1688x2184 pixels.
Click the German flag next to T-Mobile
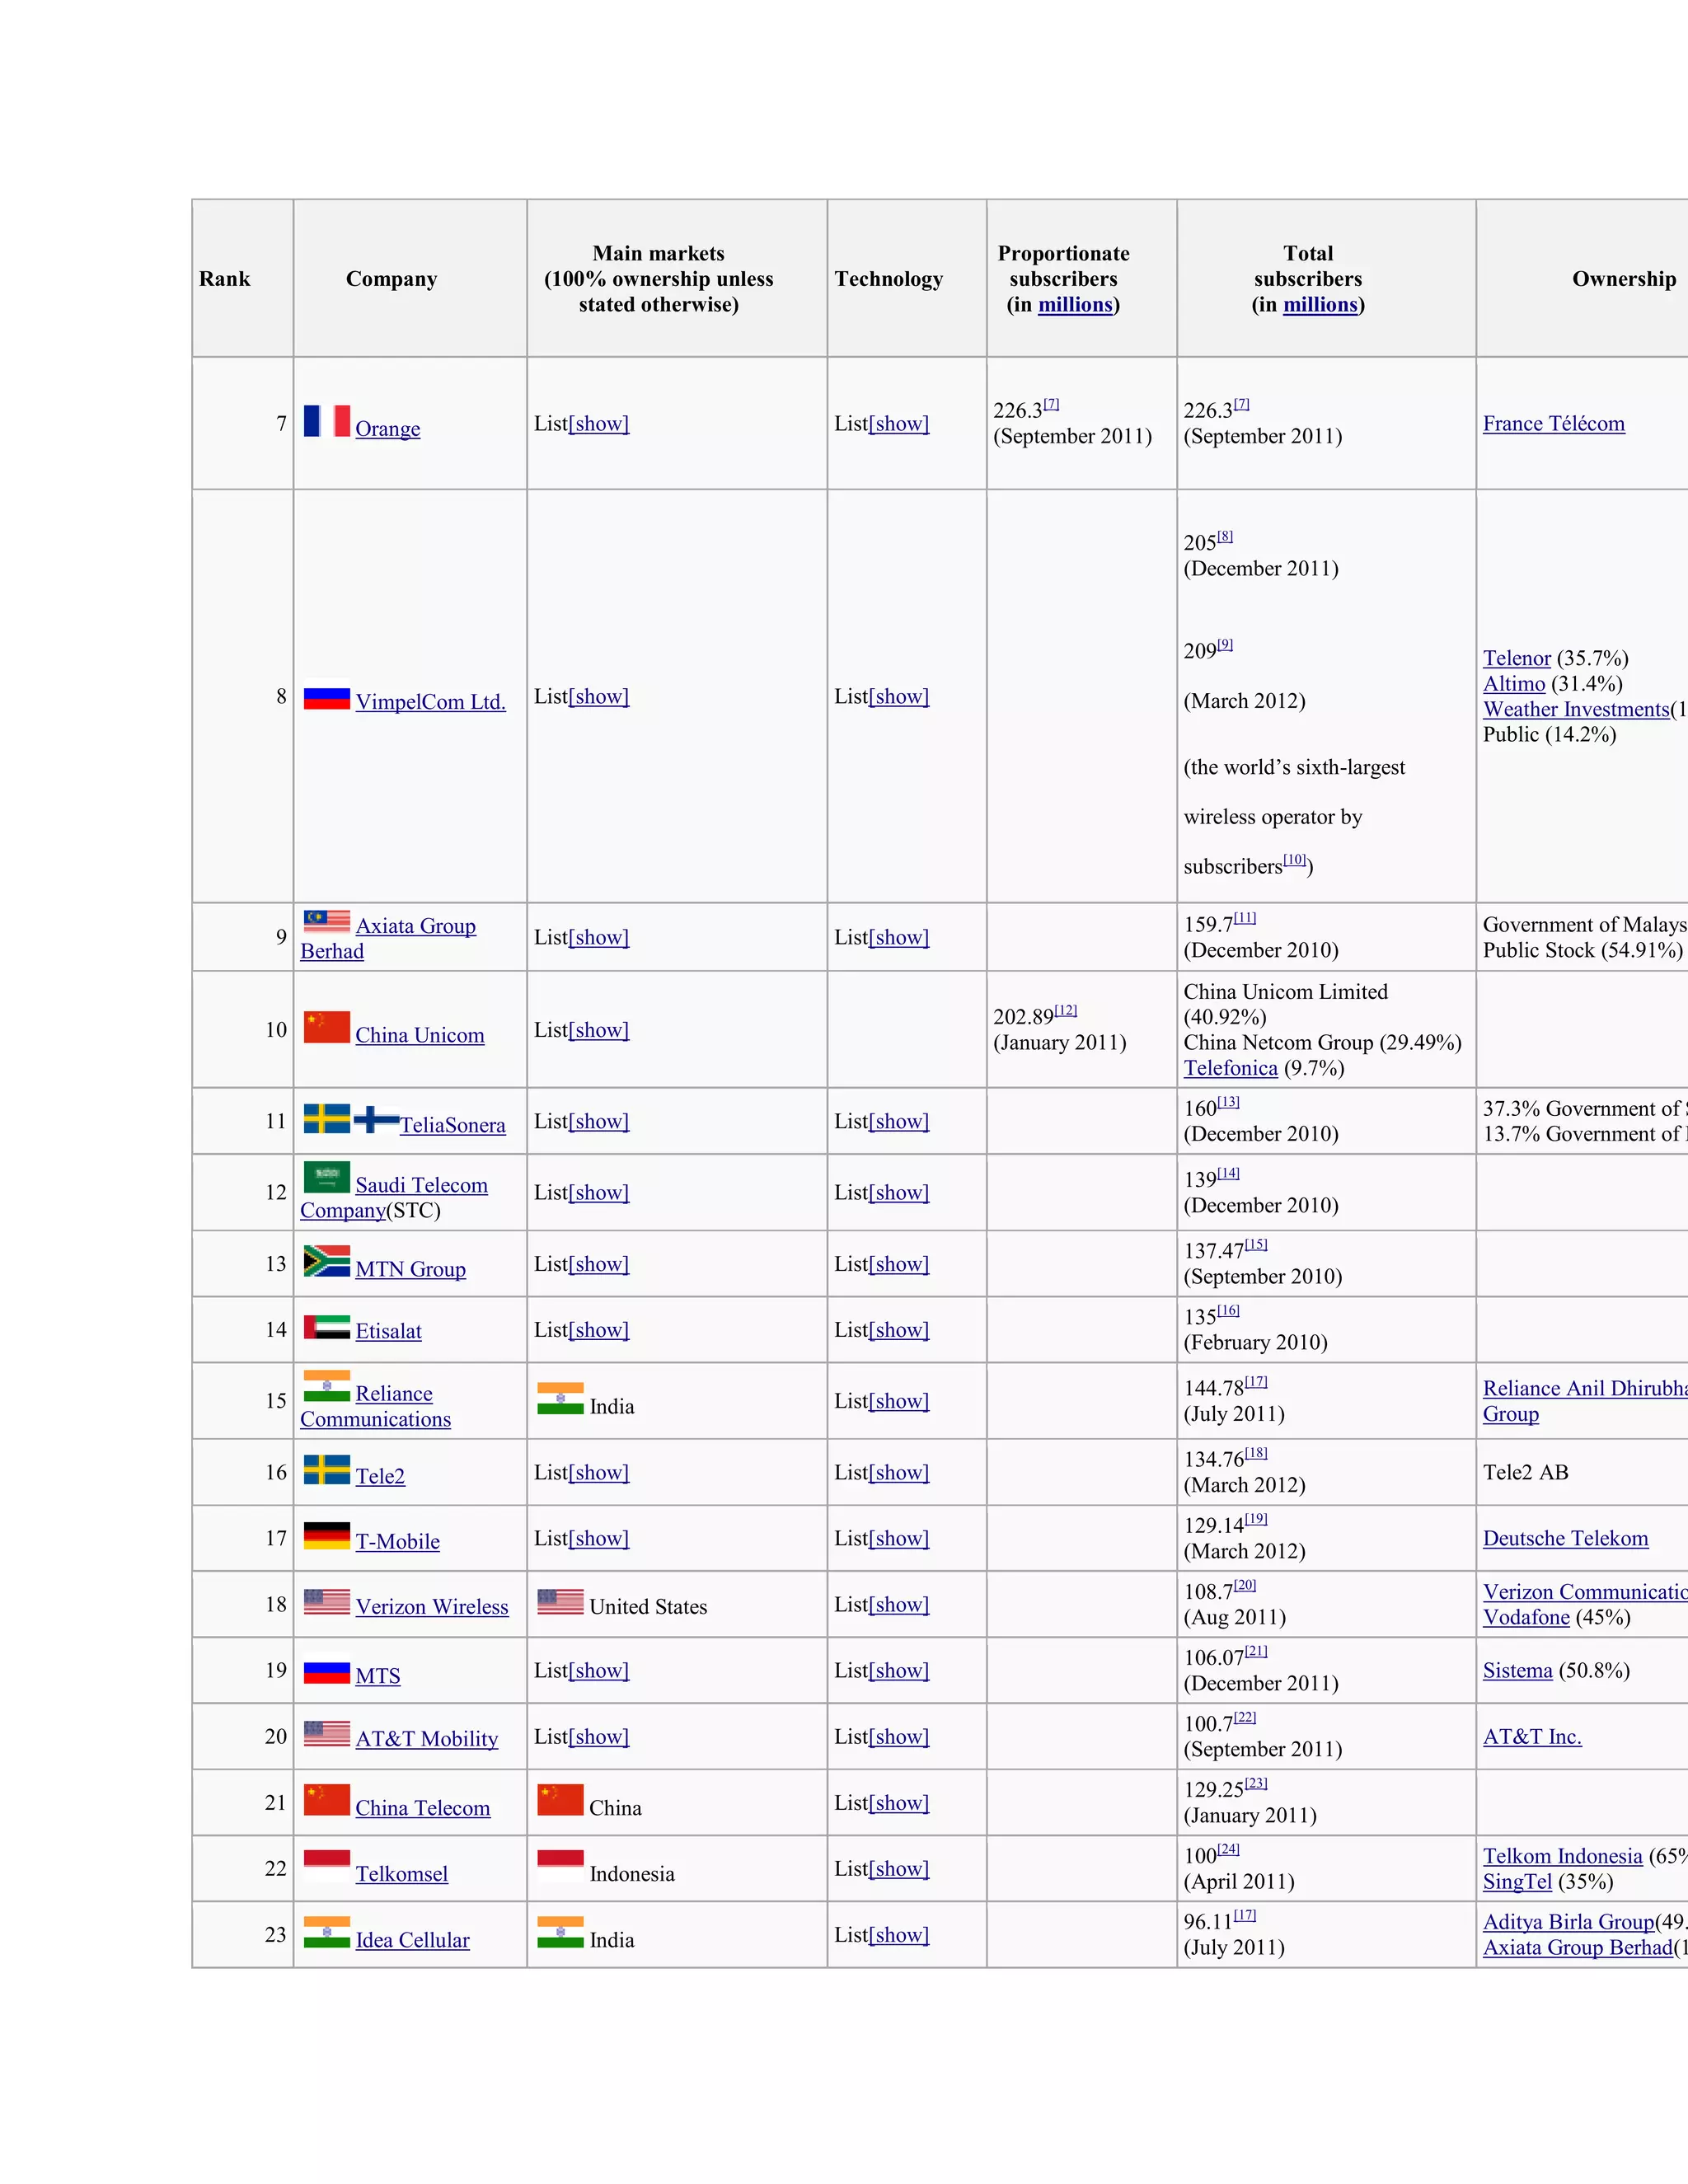pyautogui.click(x=327, y=1535)
